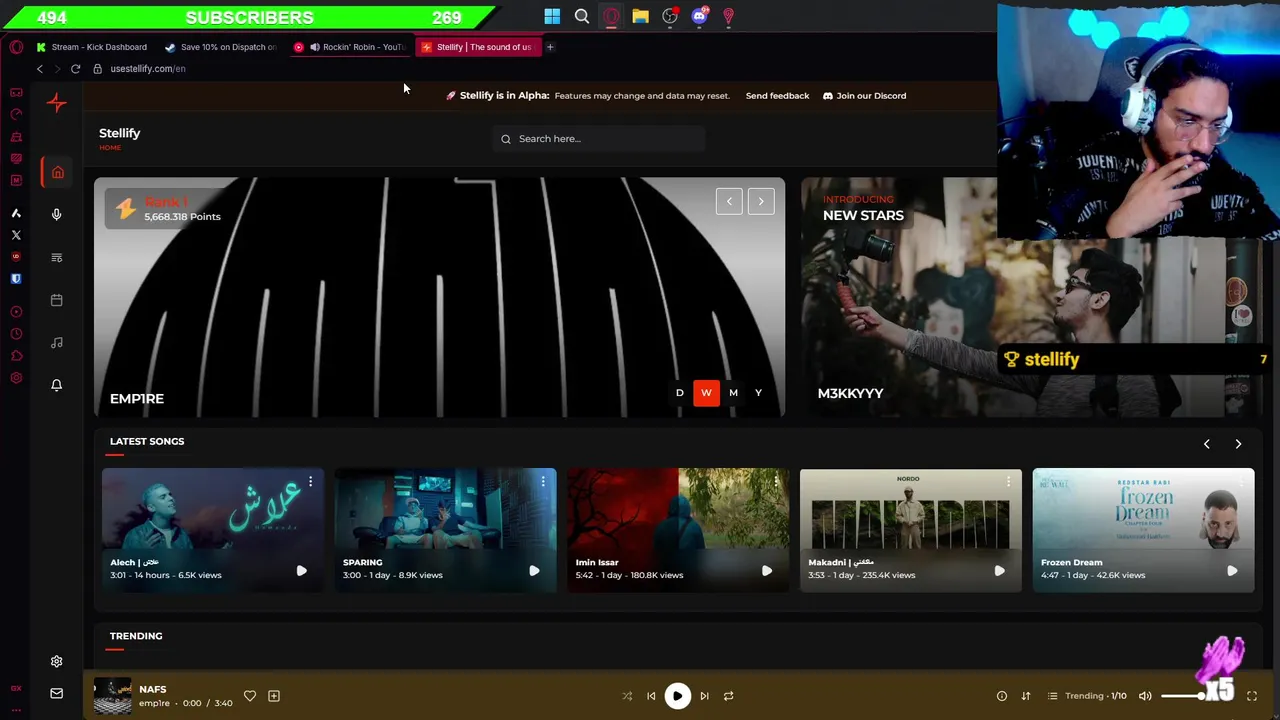Screen dimensions: 1280x720
Task: Open options menu on Alech card
Action: click(310, 482)
